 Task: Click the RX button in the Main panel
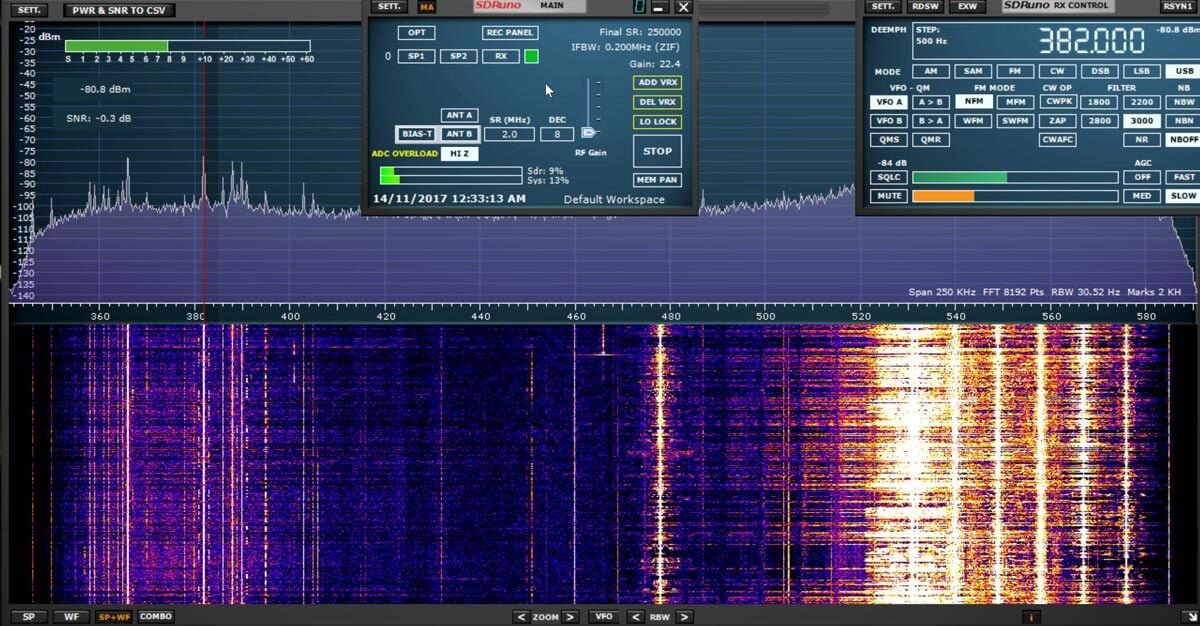click(500, 56)
